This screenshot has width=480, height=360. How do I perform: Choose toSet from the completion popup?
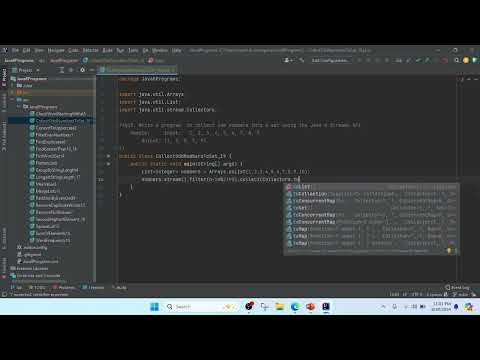(x=371, y=208)
